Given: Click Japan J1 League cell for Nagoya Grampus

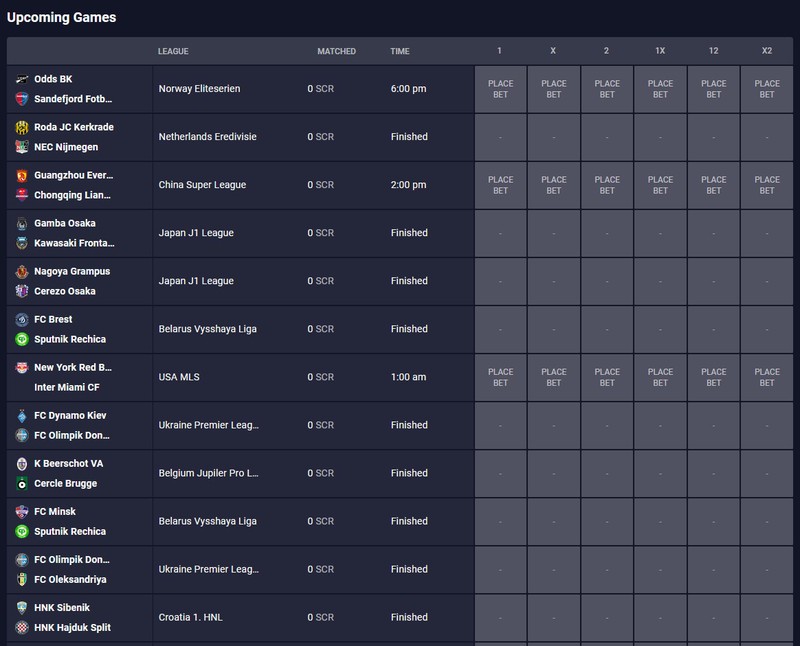Looking at the screenshot, I should (x=196, y=281).
